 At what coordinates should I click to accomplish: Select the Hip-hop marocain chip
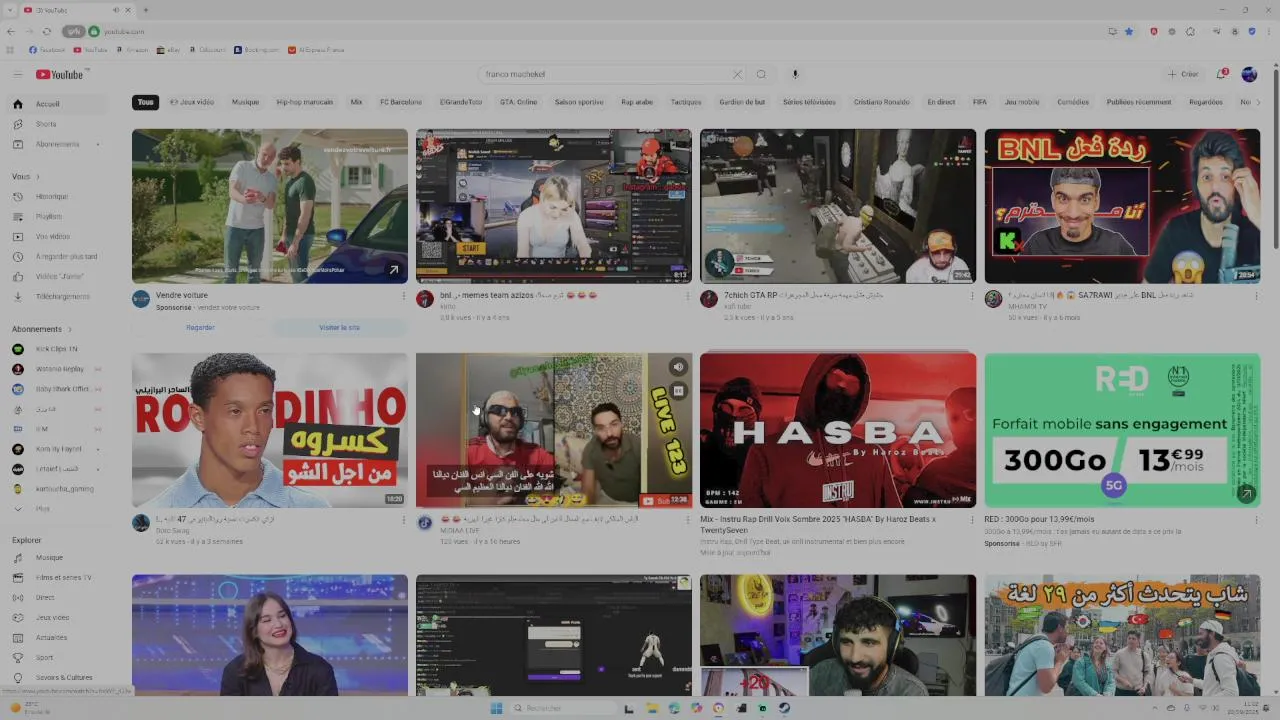click(305, 102)
